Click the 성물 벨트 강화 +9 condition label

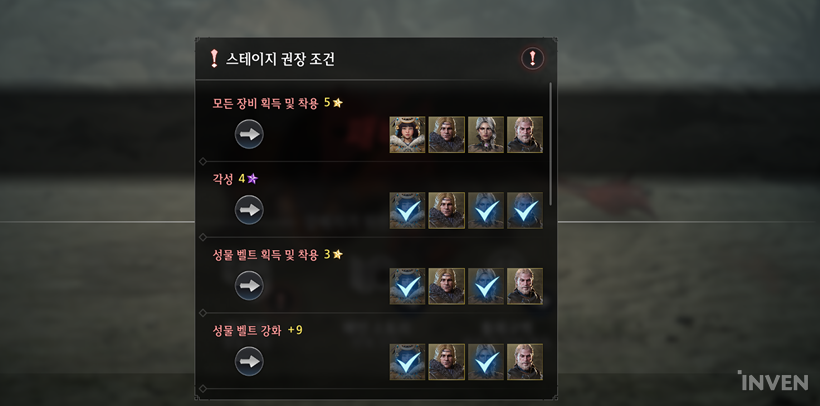pyautogui.click(x=257, y=331)
